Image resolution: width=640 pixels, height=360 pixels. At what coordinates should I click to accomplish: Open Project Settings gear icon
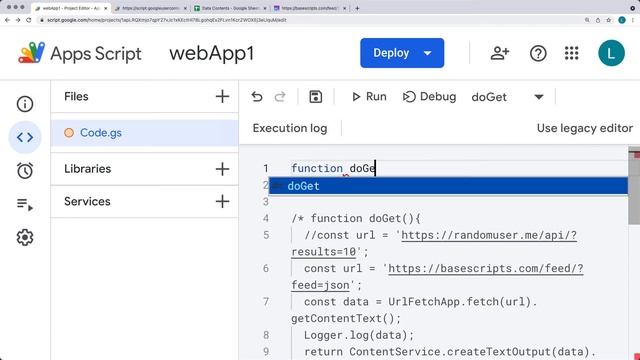coord(25,237)
